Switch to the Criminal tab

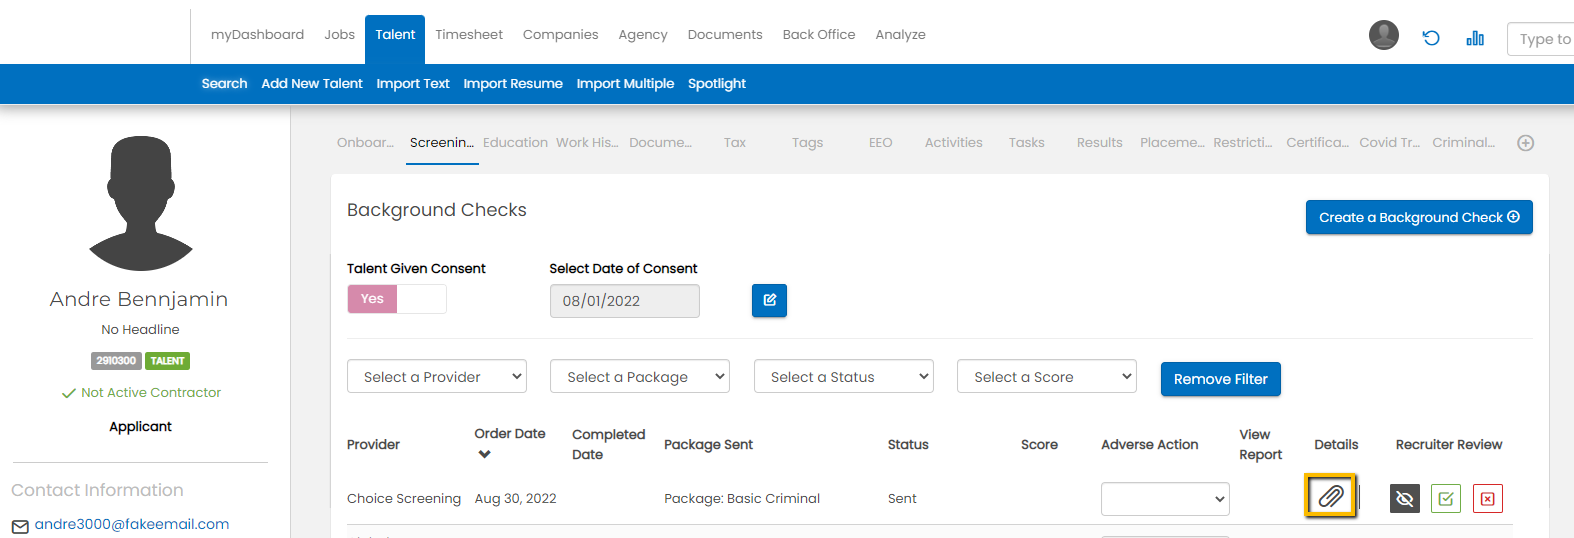(x=1464, y=143)
